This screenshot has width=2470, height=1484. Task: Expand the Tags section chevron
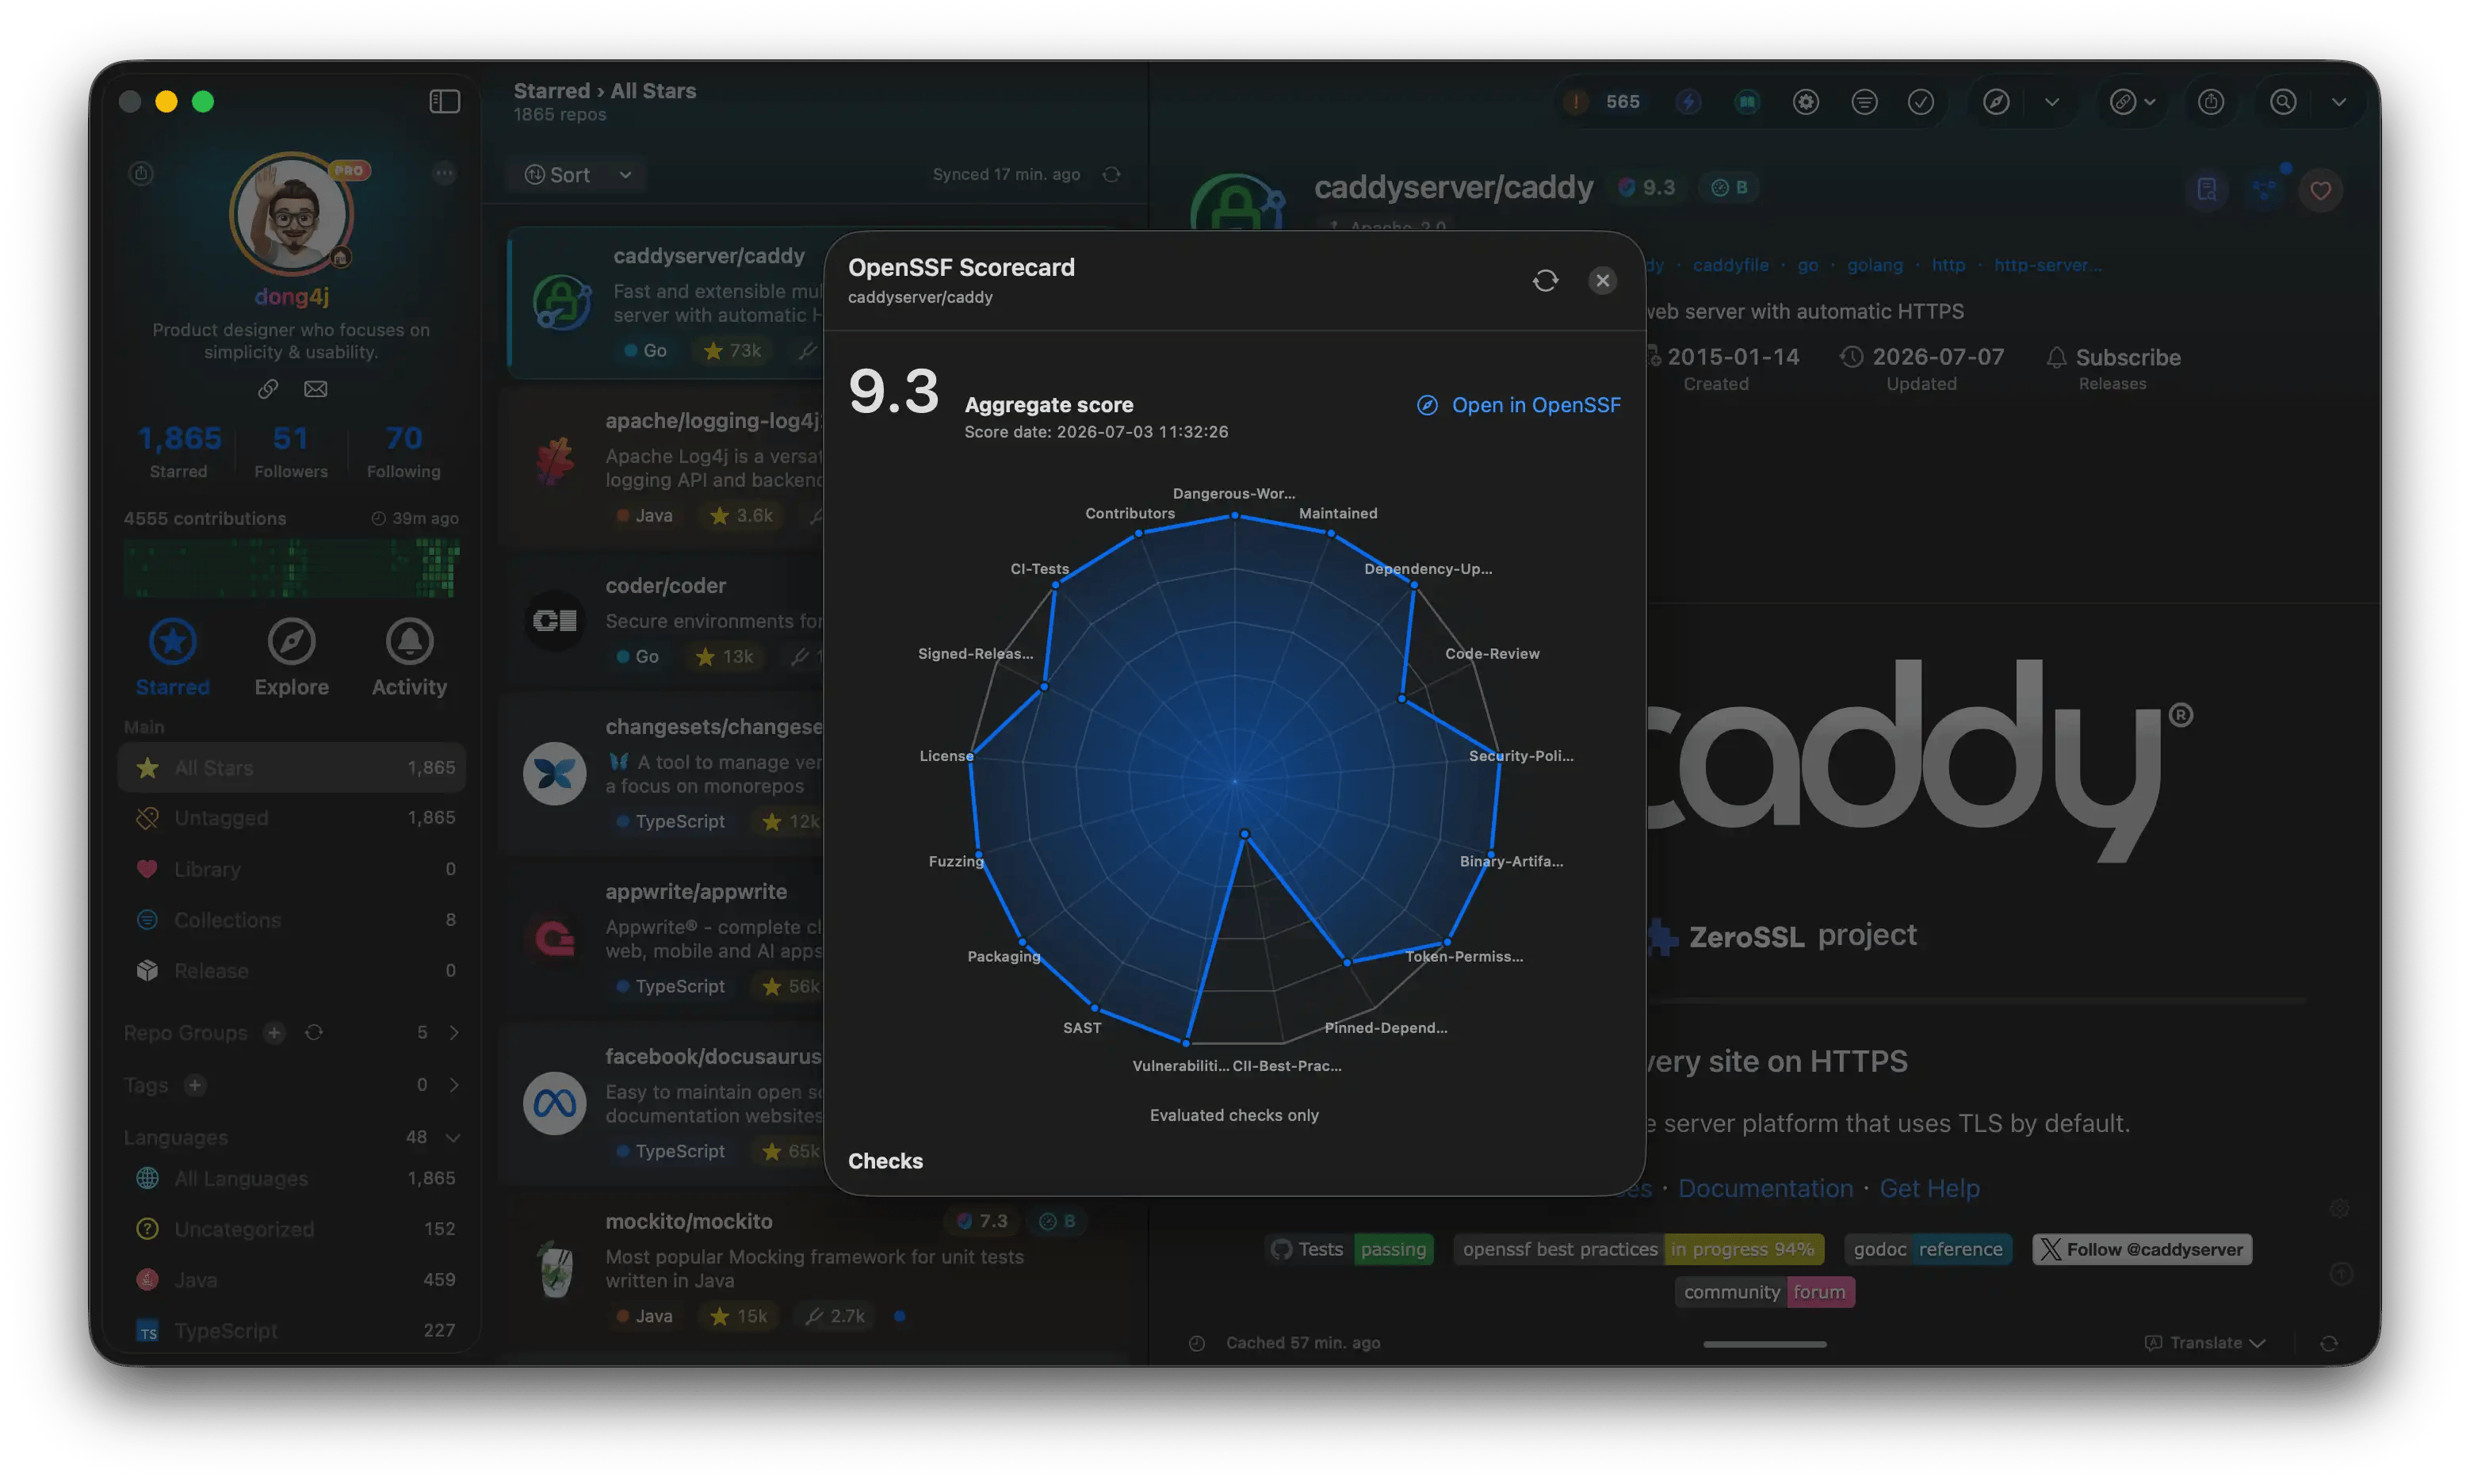point(454,1085)
